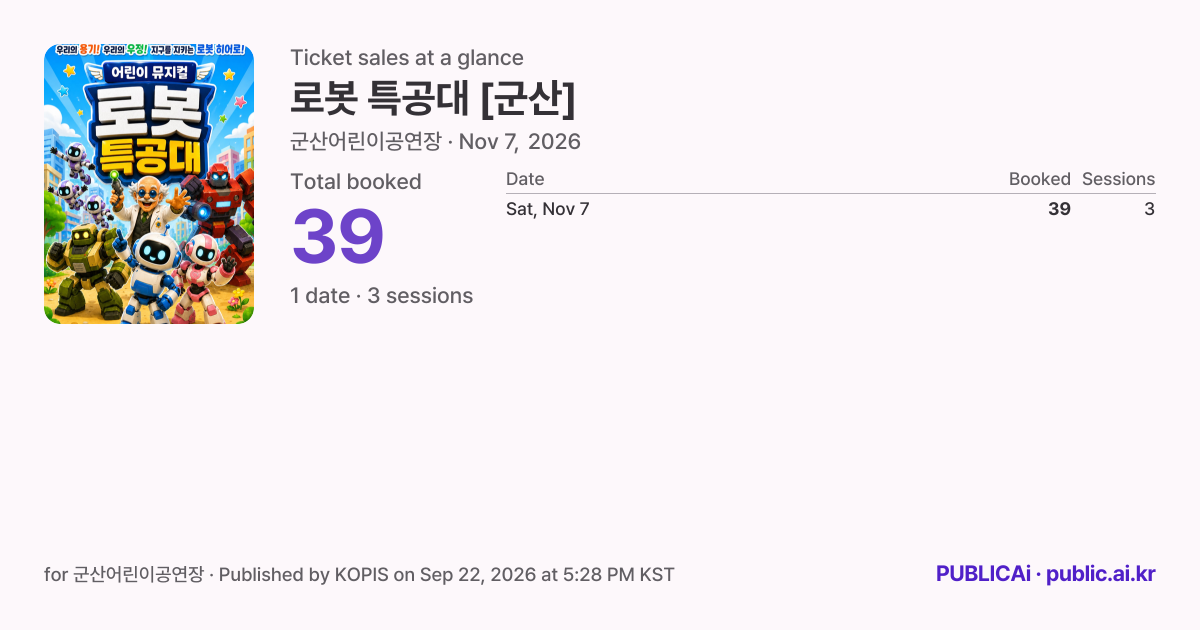Select the Sat, Nov 7 row
The image size is (1200, 630).
click(x=830, y=209)
